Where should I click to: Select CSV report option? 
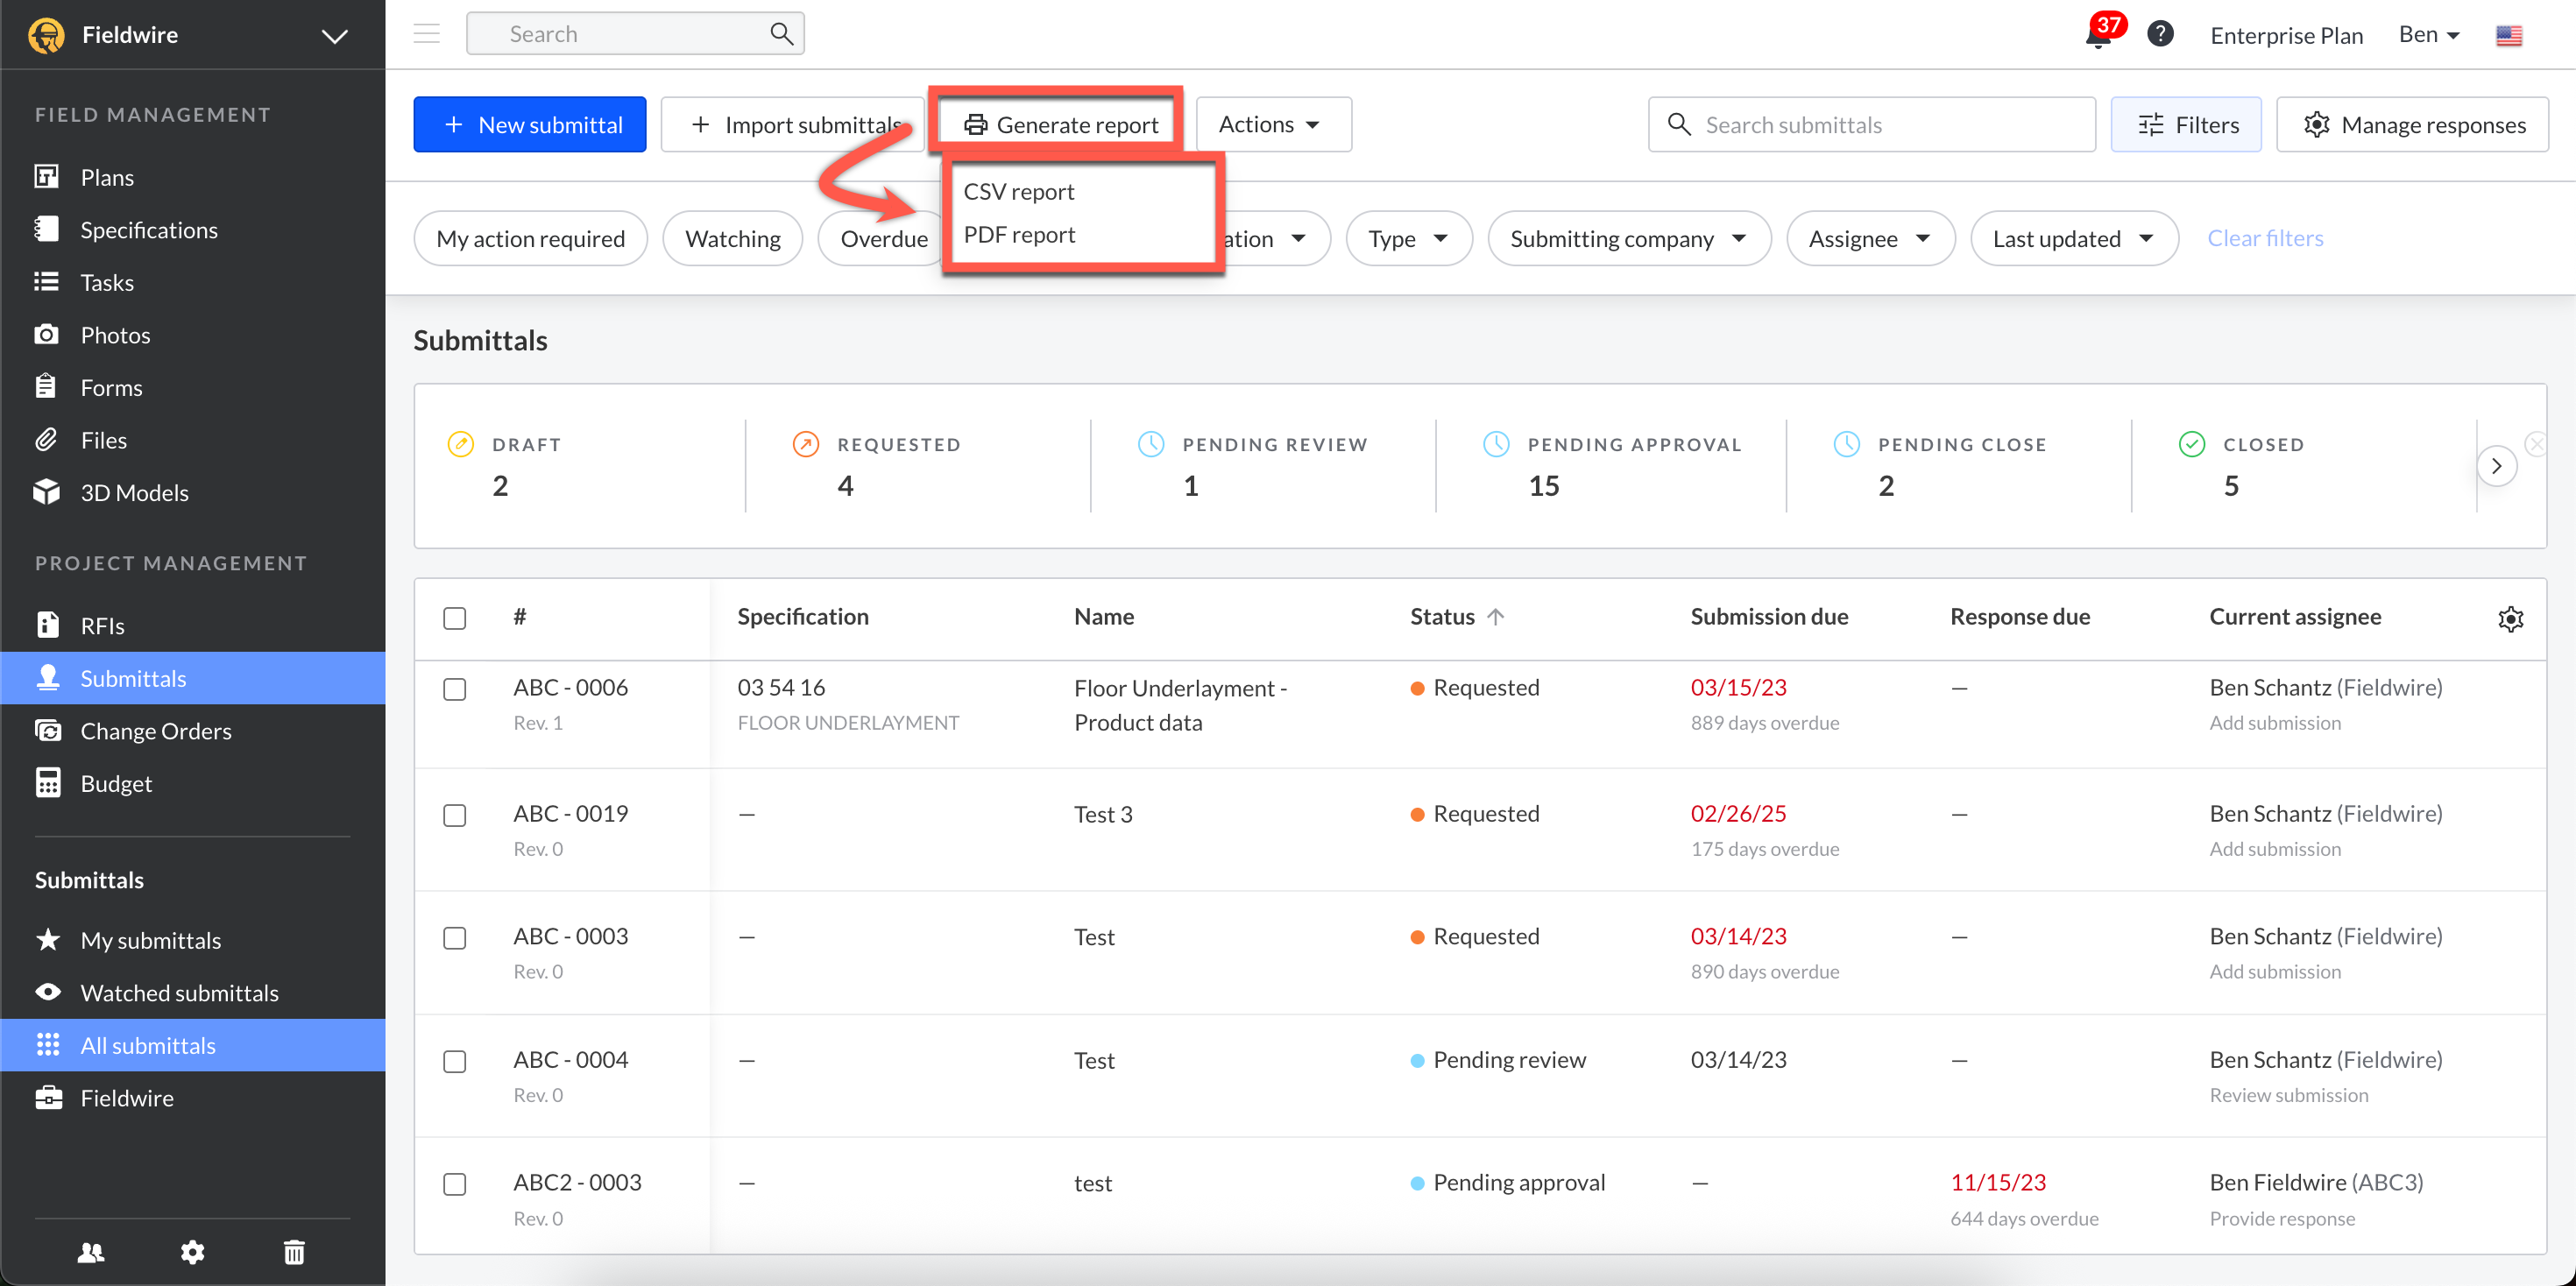[1018, 191]
